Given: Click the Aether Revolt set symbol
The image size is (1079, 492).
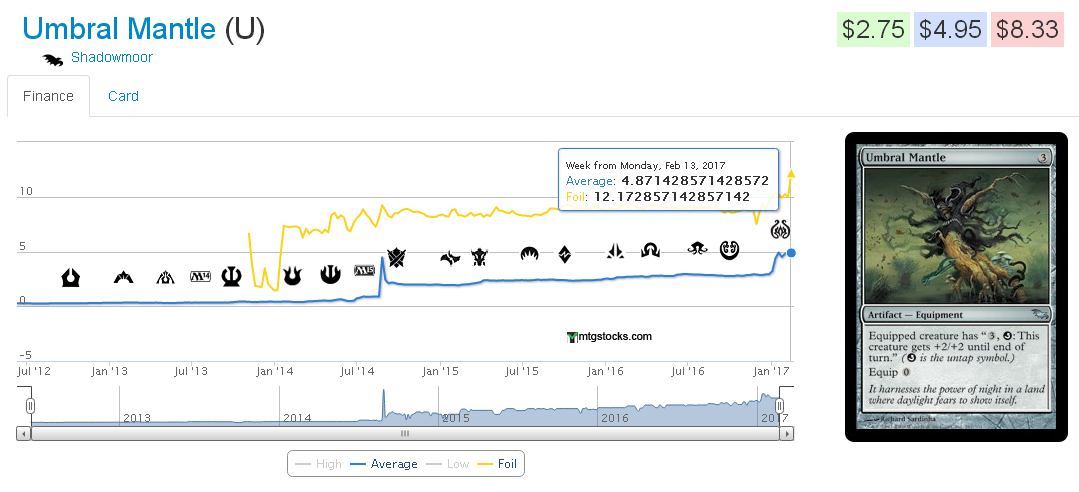Looking at the screenshot, I should click(780, 229).
